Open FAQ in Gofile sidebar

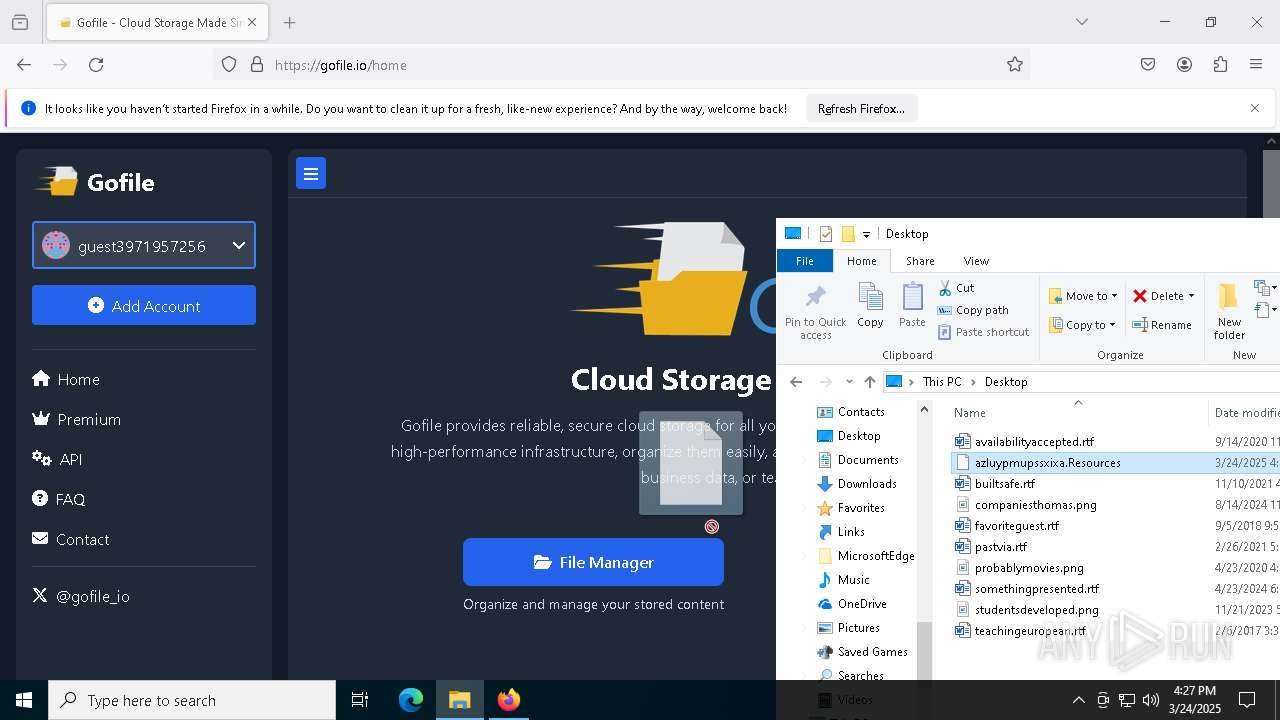[59, 499]
